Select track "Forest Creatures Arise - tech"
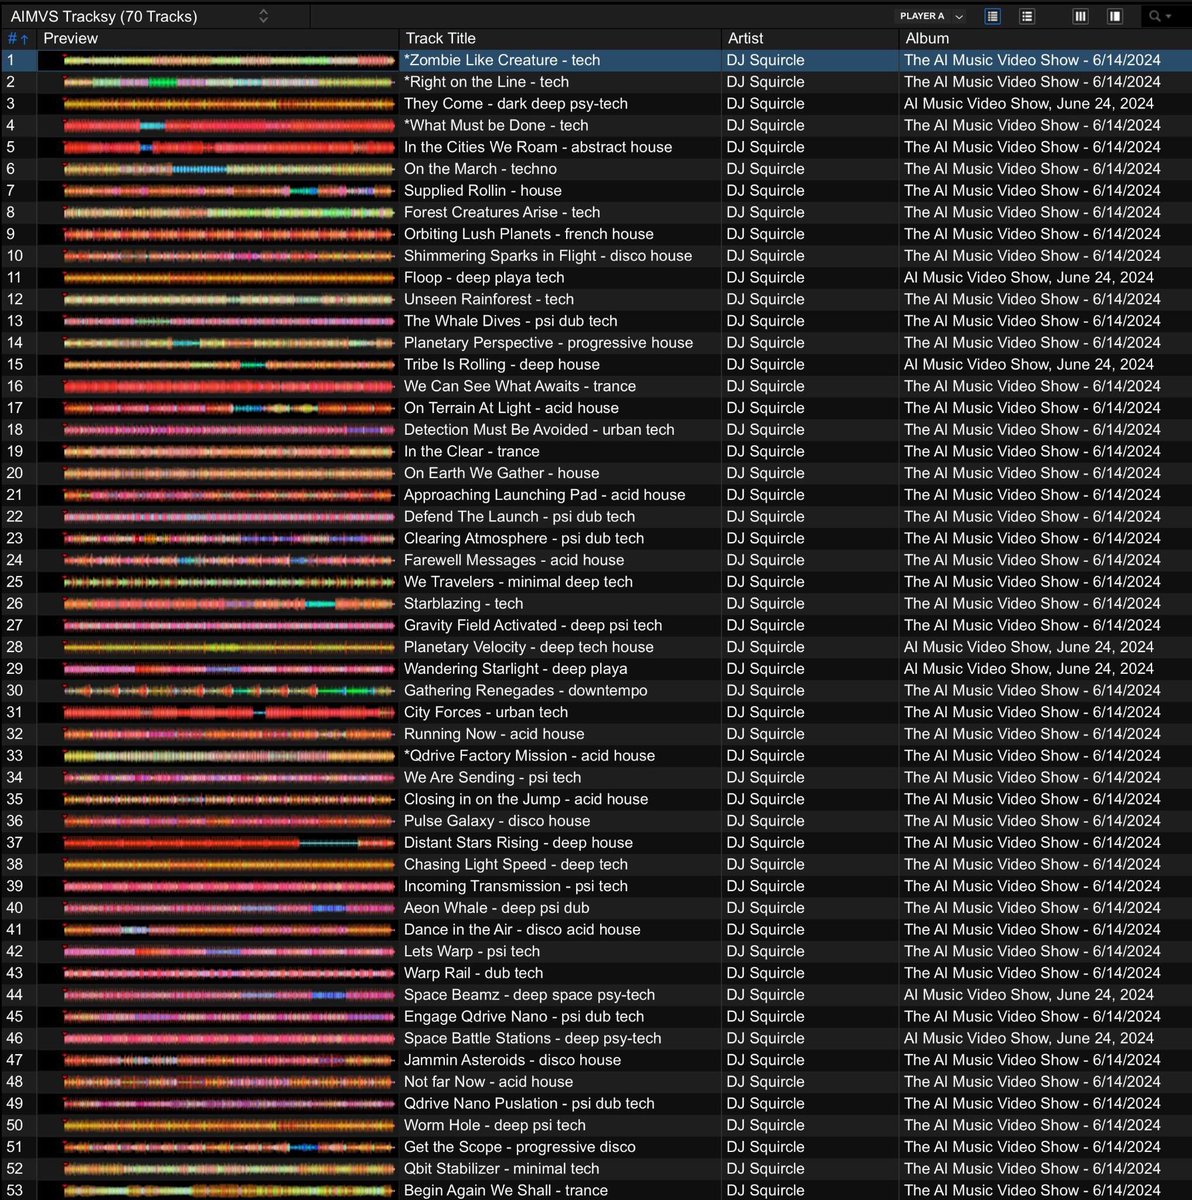Screen dimensions: 1192x1200 pyautogui.click(x=502, y=212)
